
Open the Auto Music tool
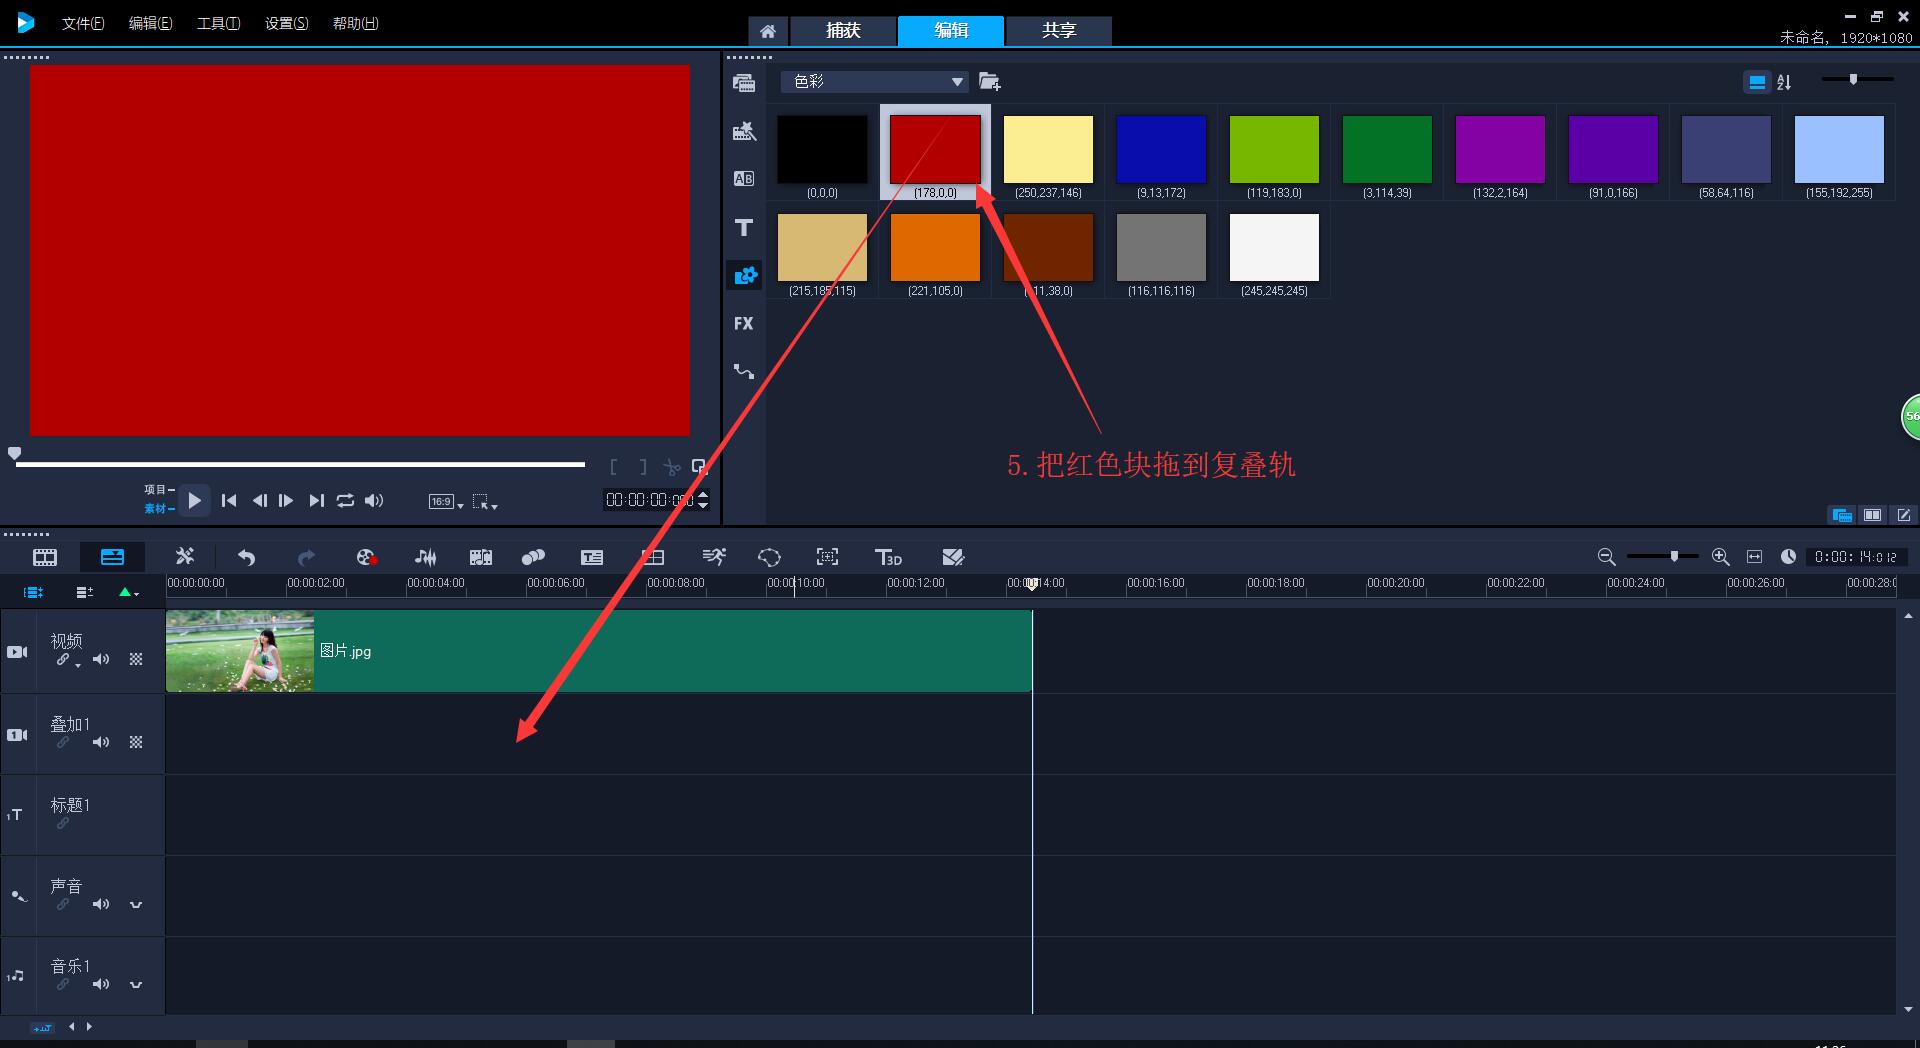(481, 557)
